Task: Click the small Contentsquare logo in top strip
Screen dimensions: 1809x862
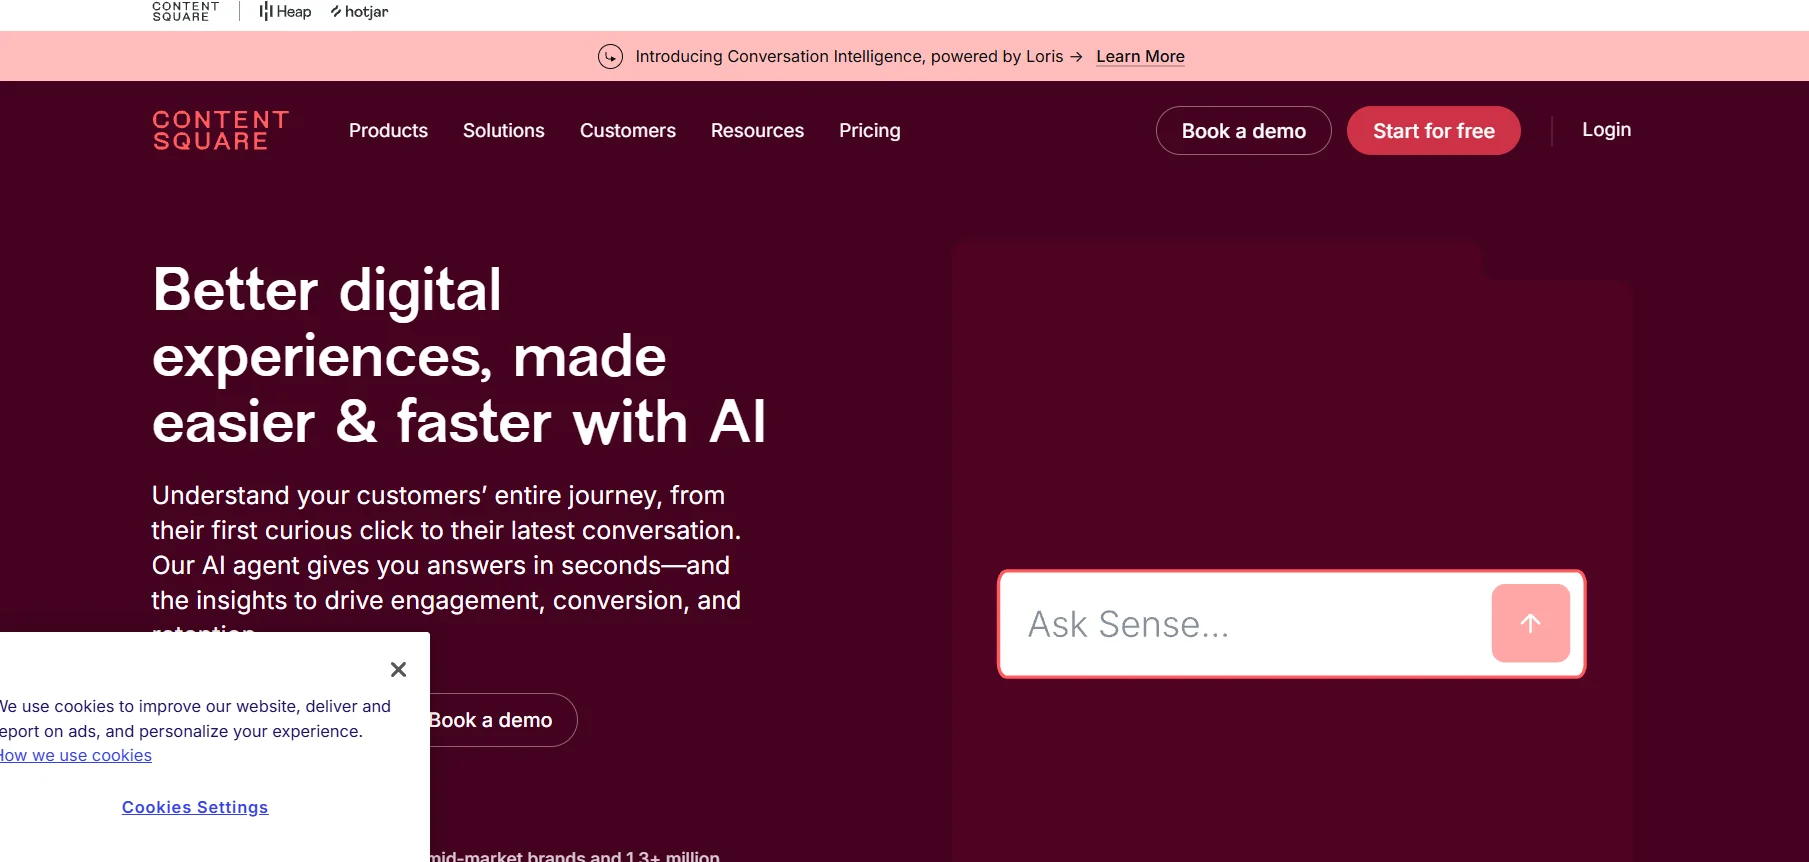Action: pos(185,11)
